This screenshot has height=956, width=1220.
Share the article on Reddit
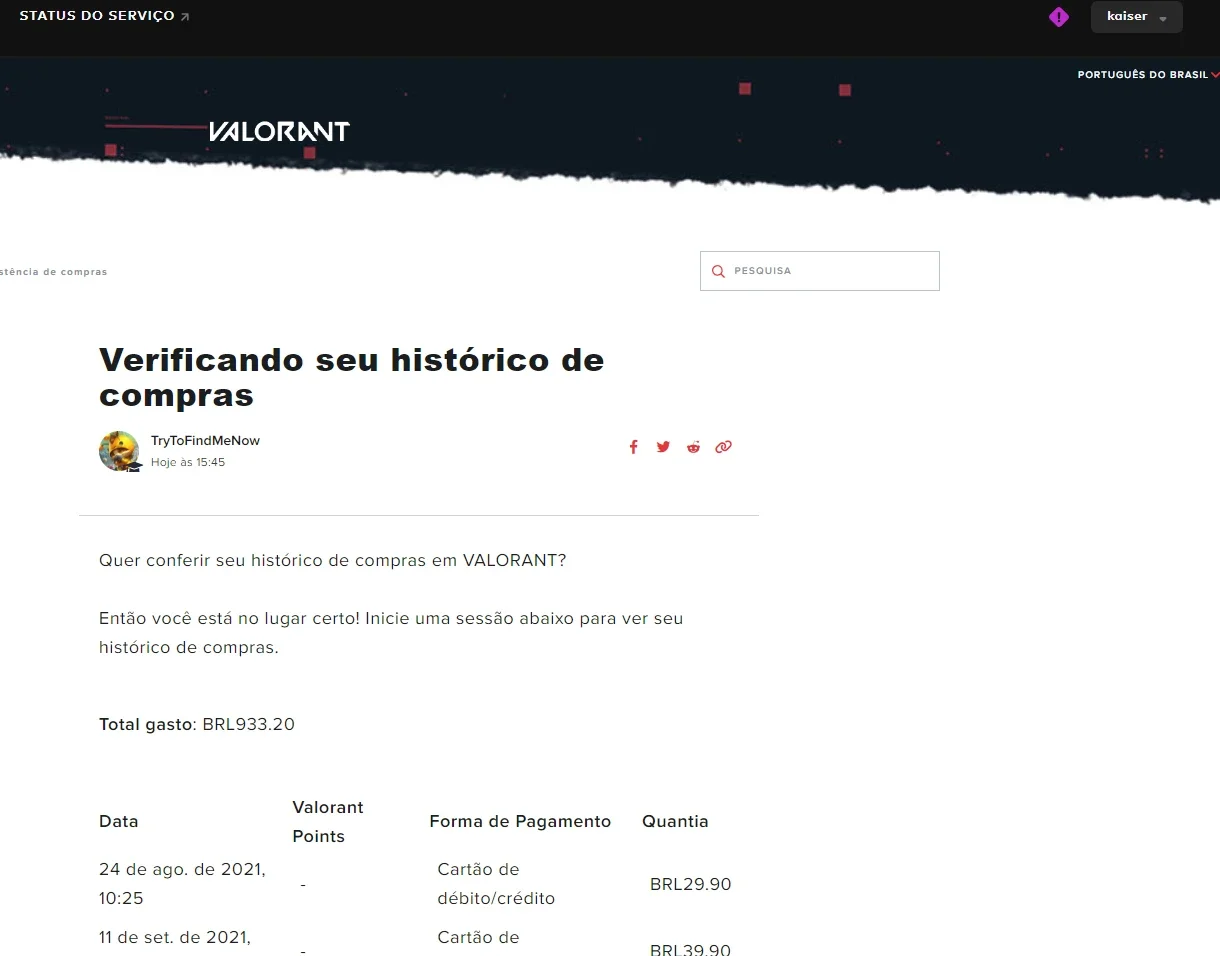(693, 447)
